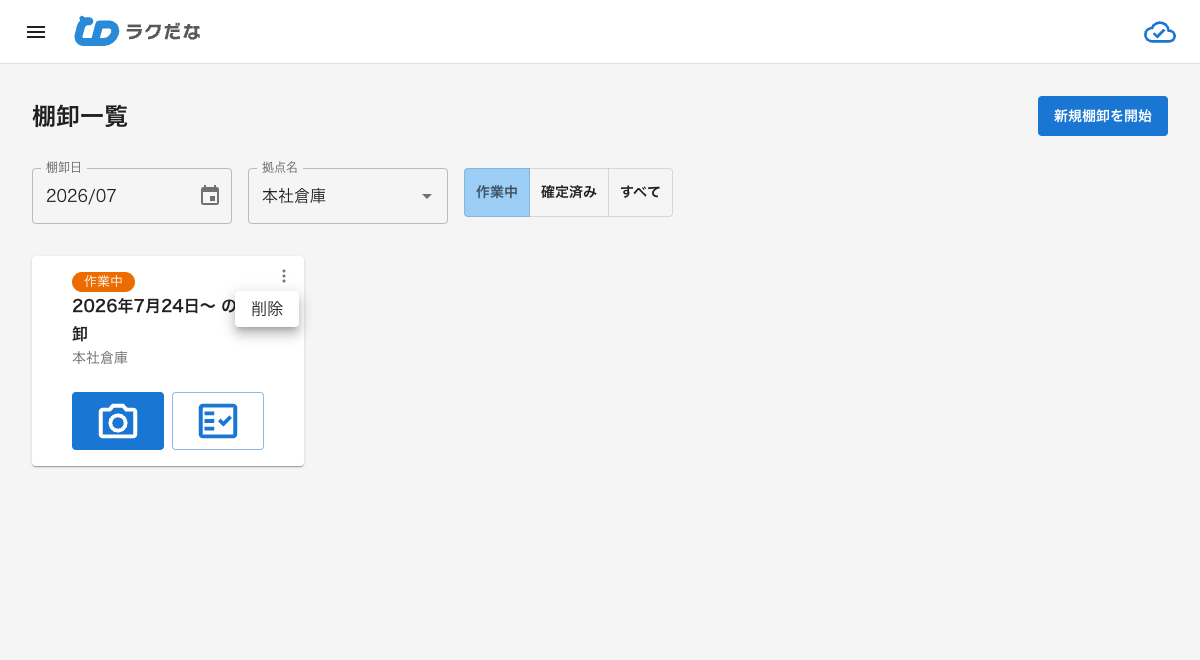This screenshot has width=1200, height=660.
Task: Select the 作業中 filter toggle
Action: 497,192
